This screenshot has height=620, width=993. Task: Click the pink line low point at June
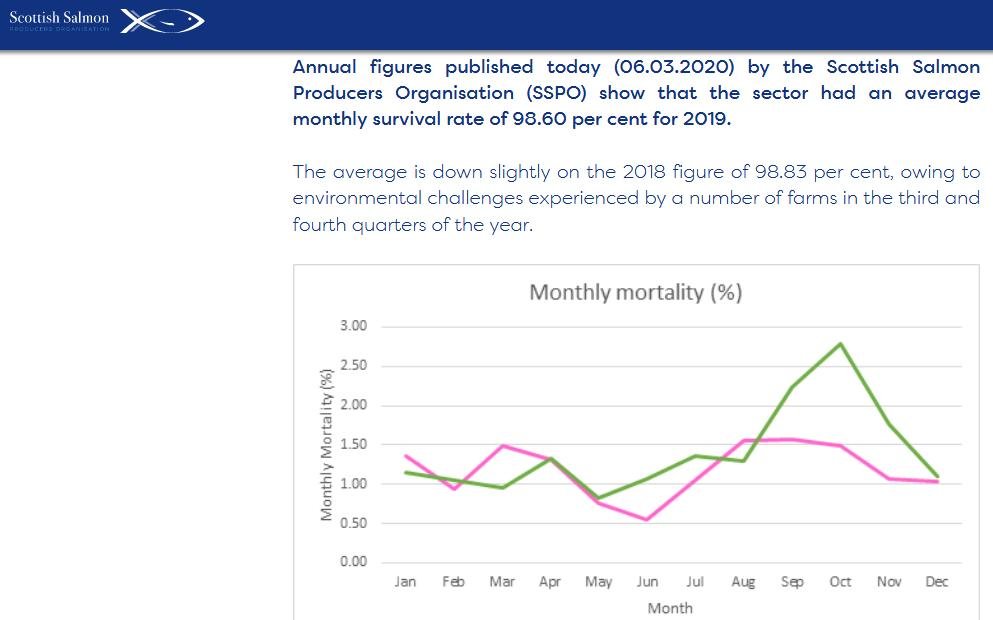click(646, 519)
